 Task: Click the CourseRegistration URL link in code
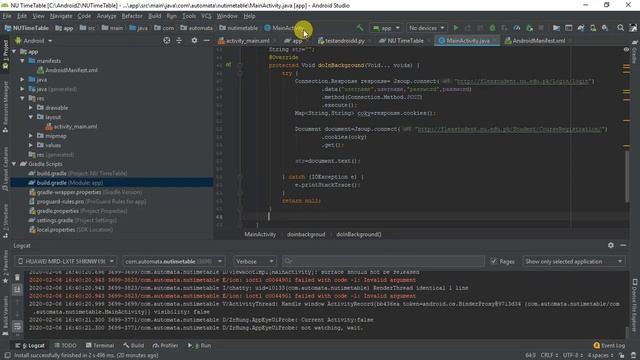point(509,129)
